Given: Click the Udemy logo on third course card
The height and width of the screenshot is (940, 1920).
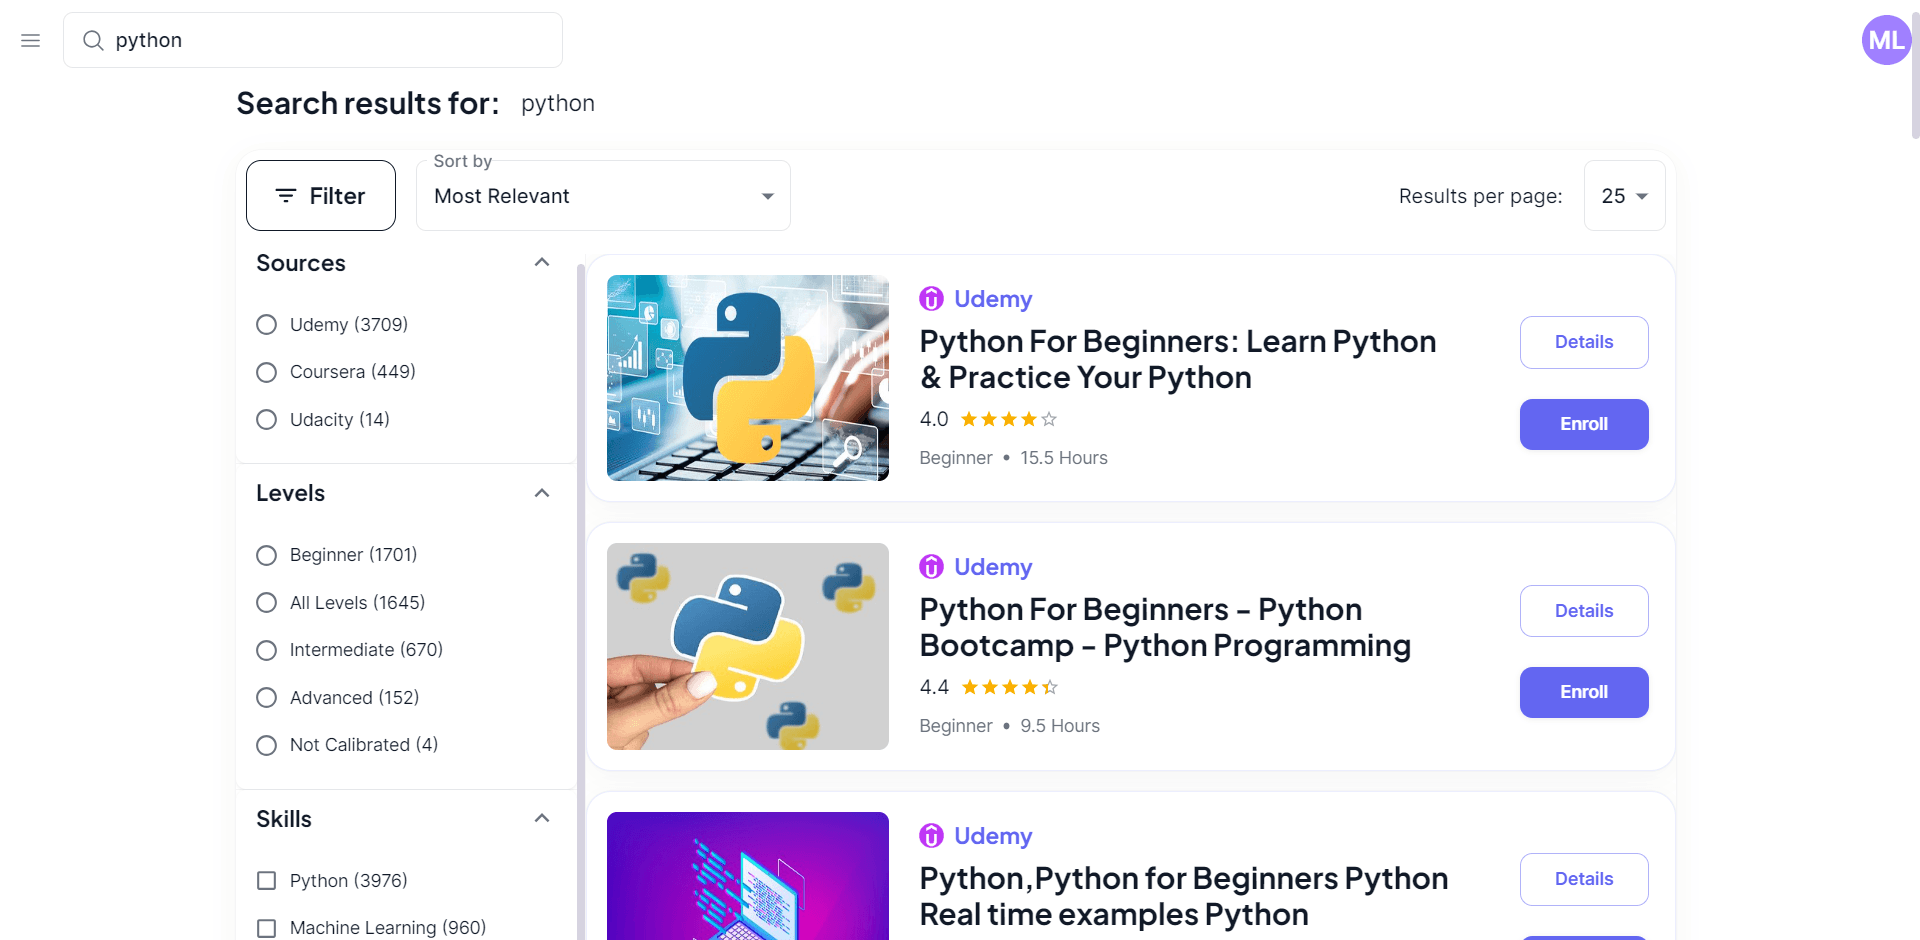Looking at the screenshot, I should pos(931,836).
